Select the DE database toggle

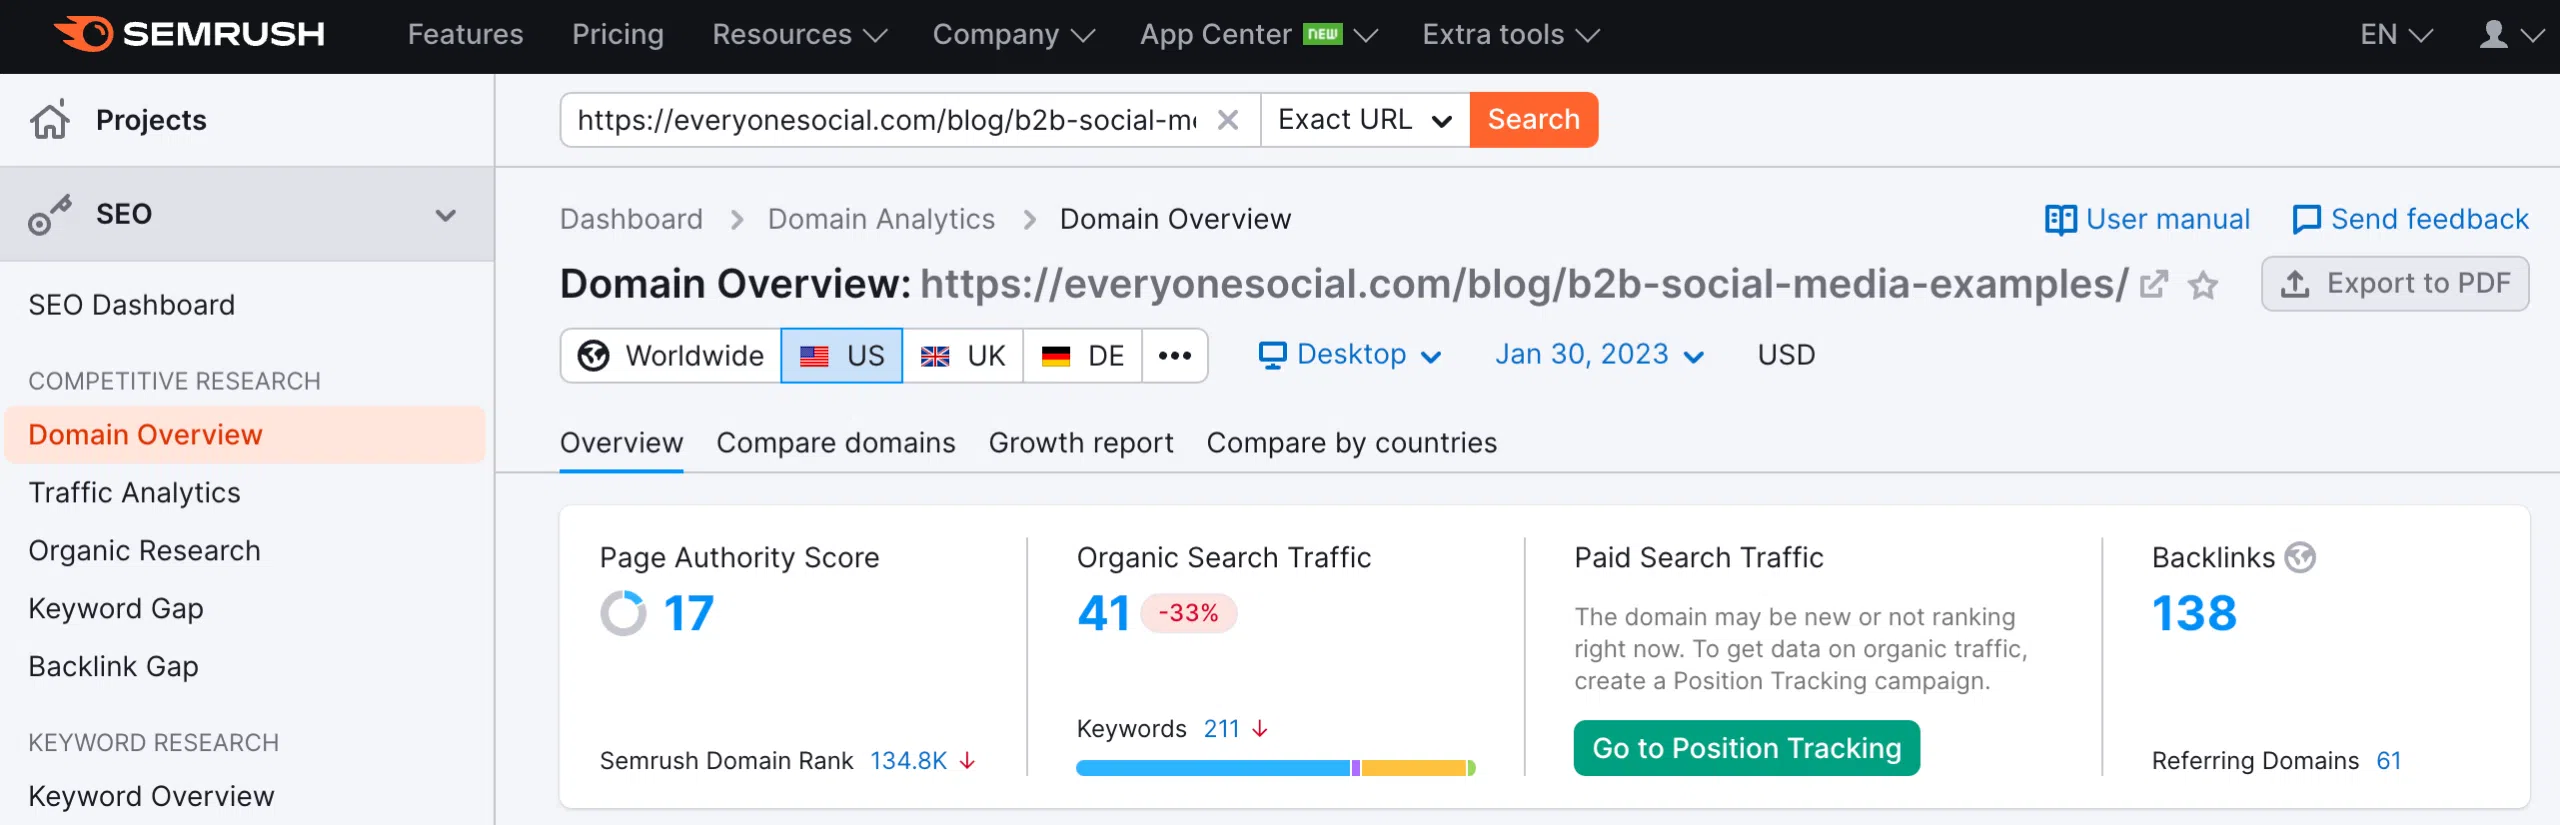(x=1083, y=355)
